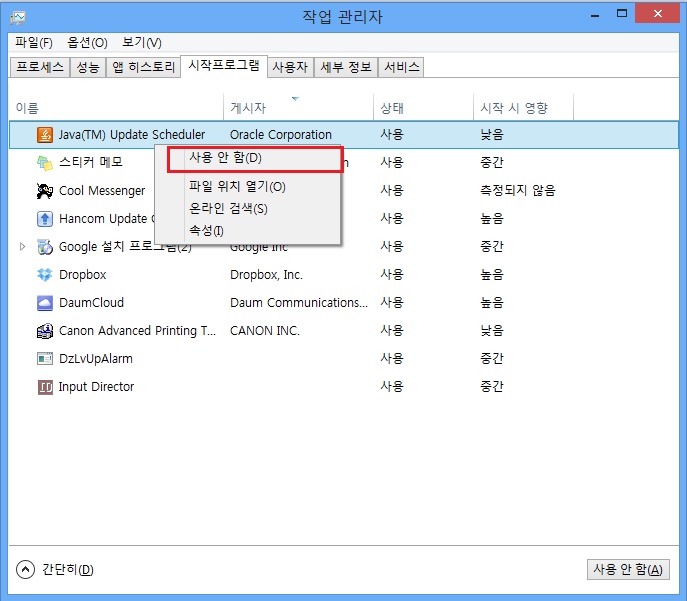Select the DzLvUpAlarm row name

[96, 359]
